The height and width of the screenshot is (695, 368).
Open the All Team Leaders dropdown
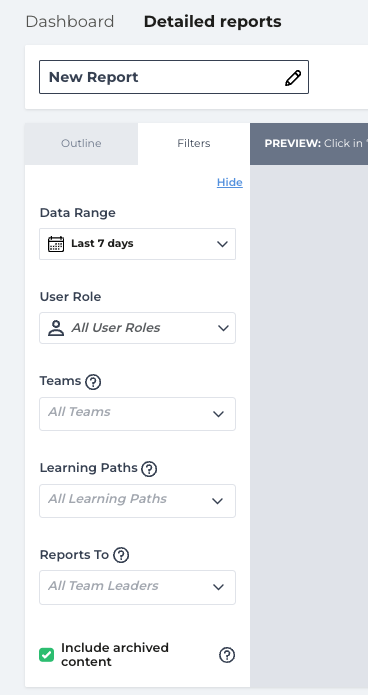click(x=137, y=587)
